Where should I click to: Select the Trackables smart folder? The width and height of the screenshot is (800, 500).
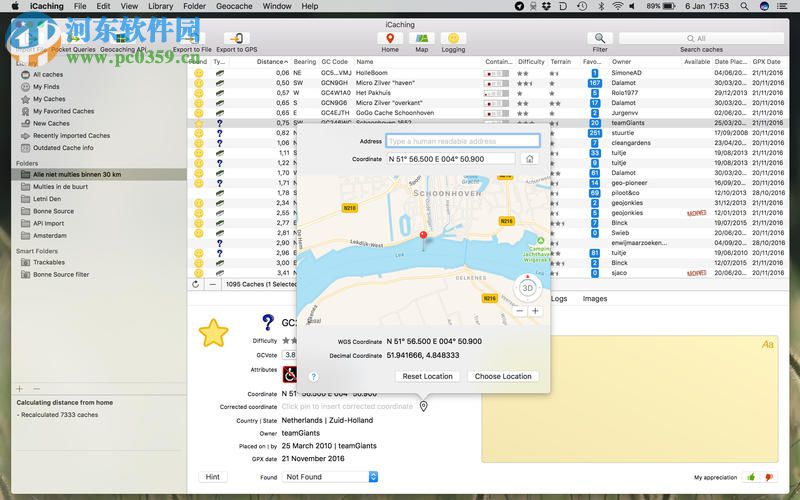49,262
